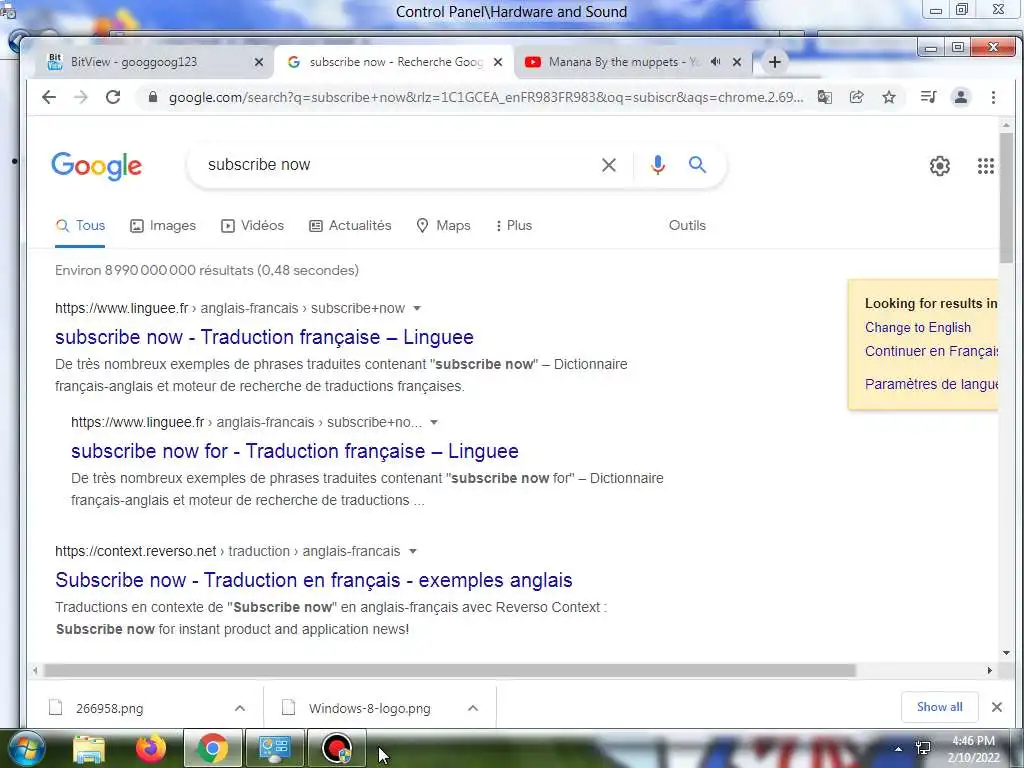Open subscribe now - Traduction française link
1024x768 pixels.
[264, 337]
